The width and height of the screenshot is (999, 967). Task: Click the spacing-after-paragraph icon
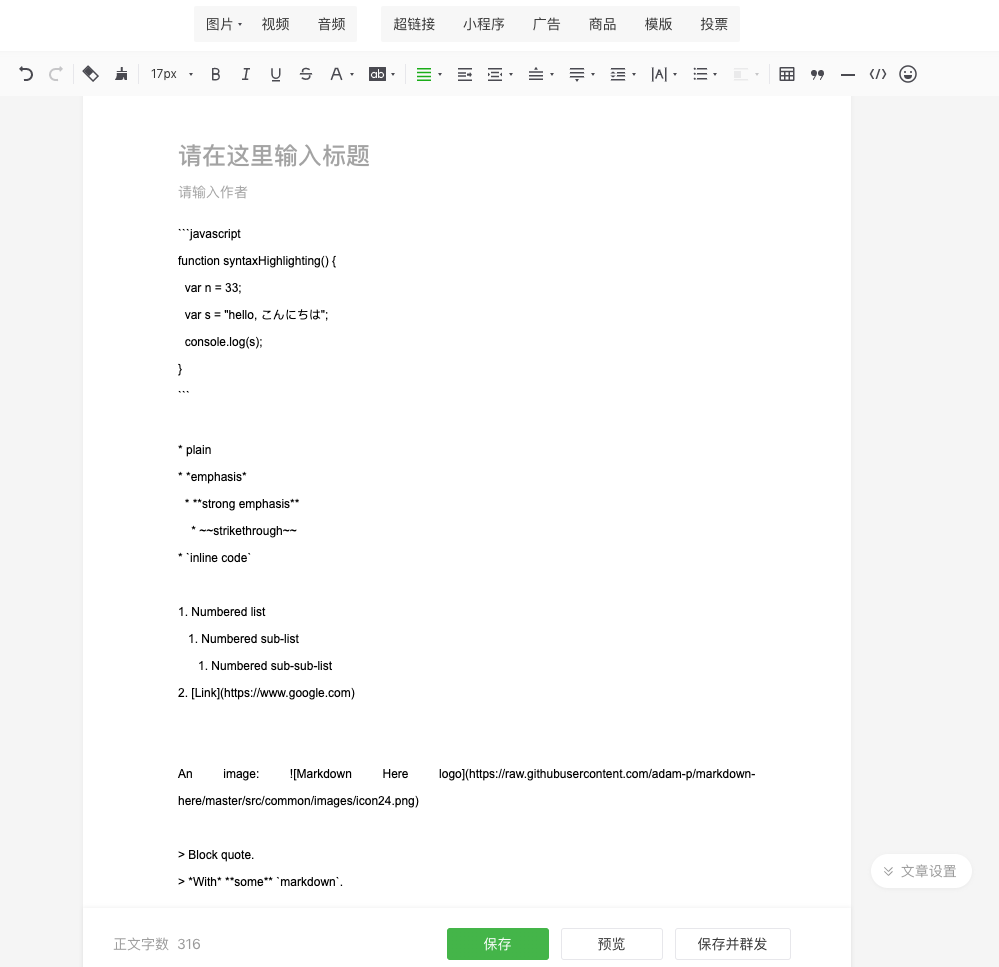click(x=577, y=74)
